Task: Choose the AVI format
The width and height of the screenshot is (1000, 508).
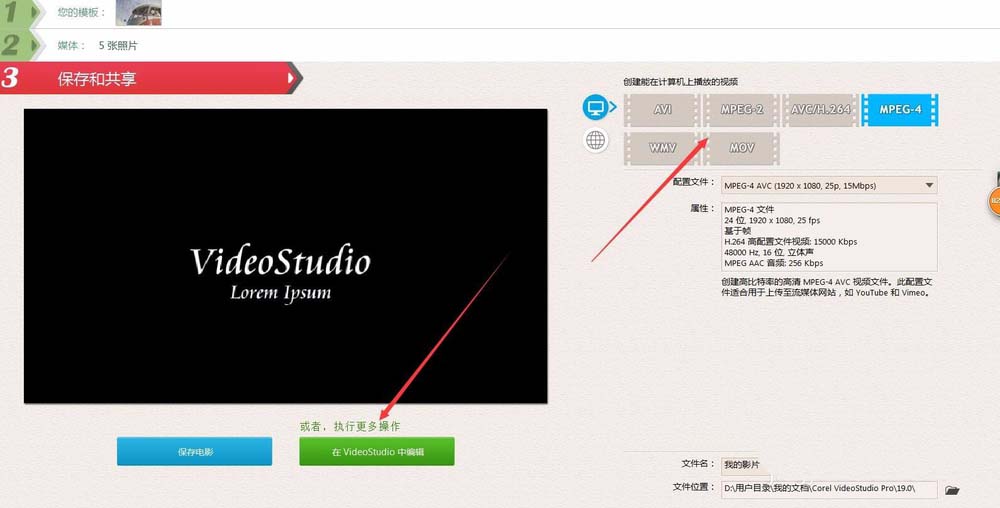Action: pyautogui.click(x=662, y=110)
